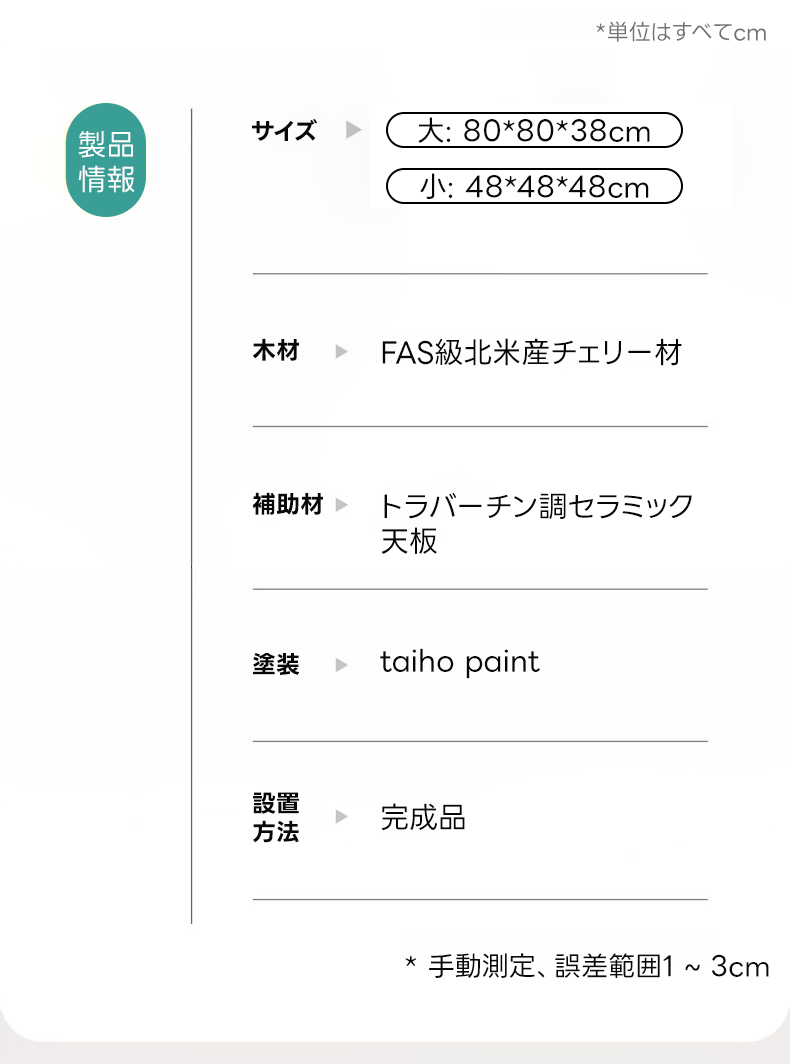Click the triangle arrow beside サイズ
The width and height of the screenshot is (790, 1064).
click(353, 130)
